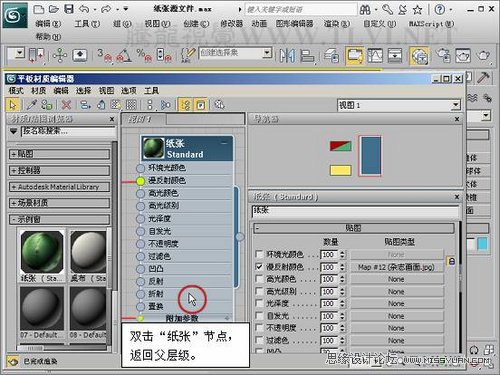Click the eyedropper Pick Material icon
Image resolution: width=500 pixels, height=375 pixels.
(32, 105)
